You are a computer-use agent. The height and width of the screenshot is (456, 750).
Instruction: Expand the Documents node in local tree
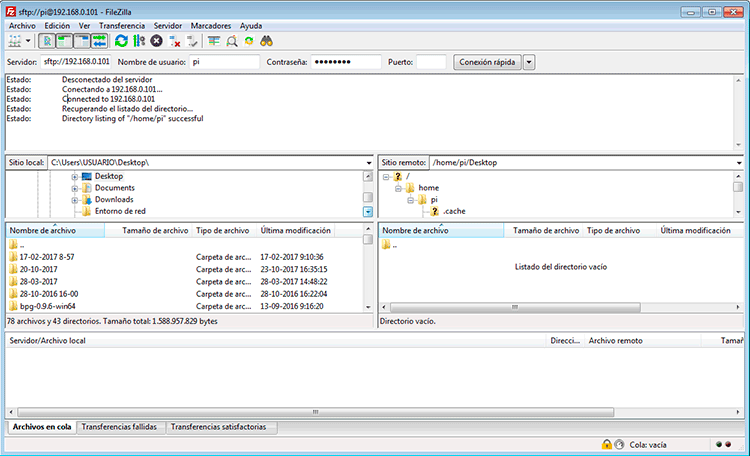click(x=75, y=189)
